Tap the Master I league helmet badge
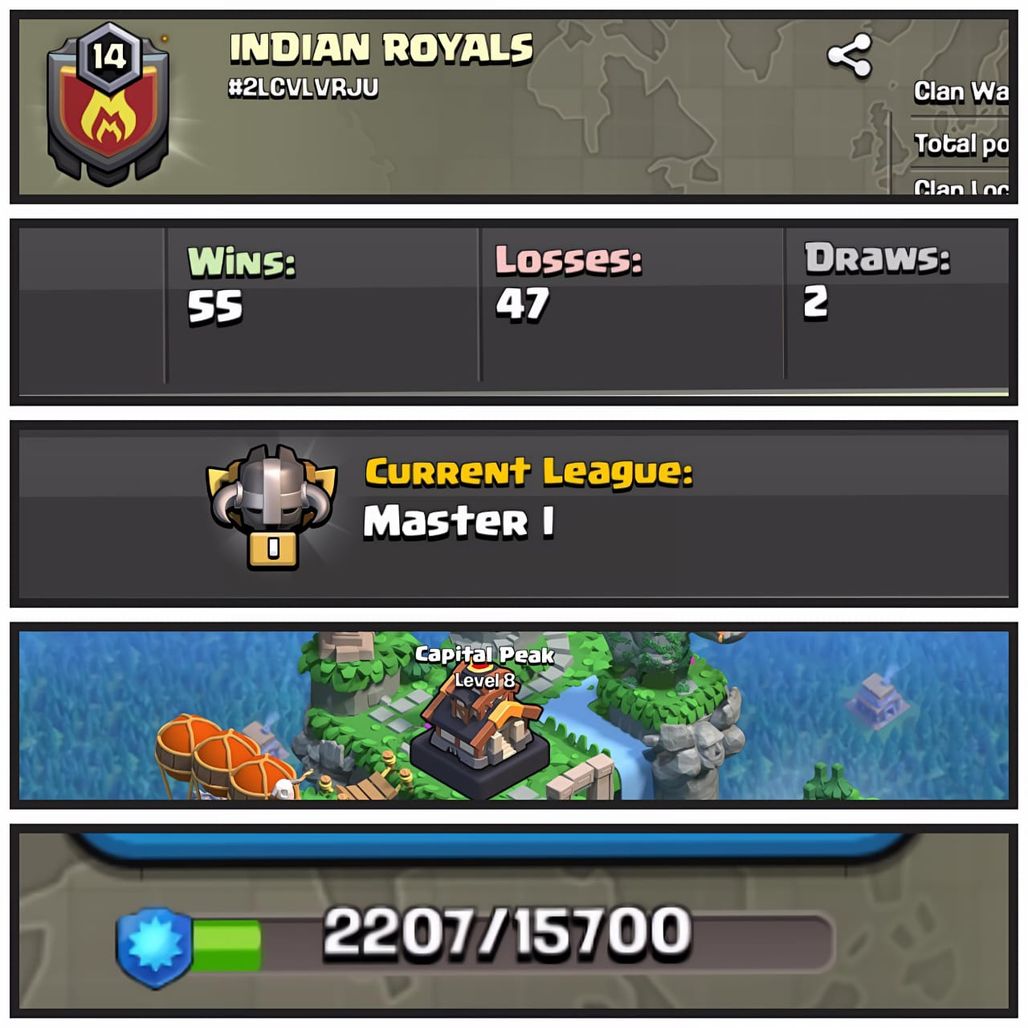The width and height of the screenshot is (1028, 1028). pos(271,505)
